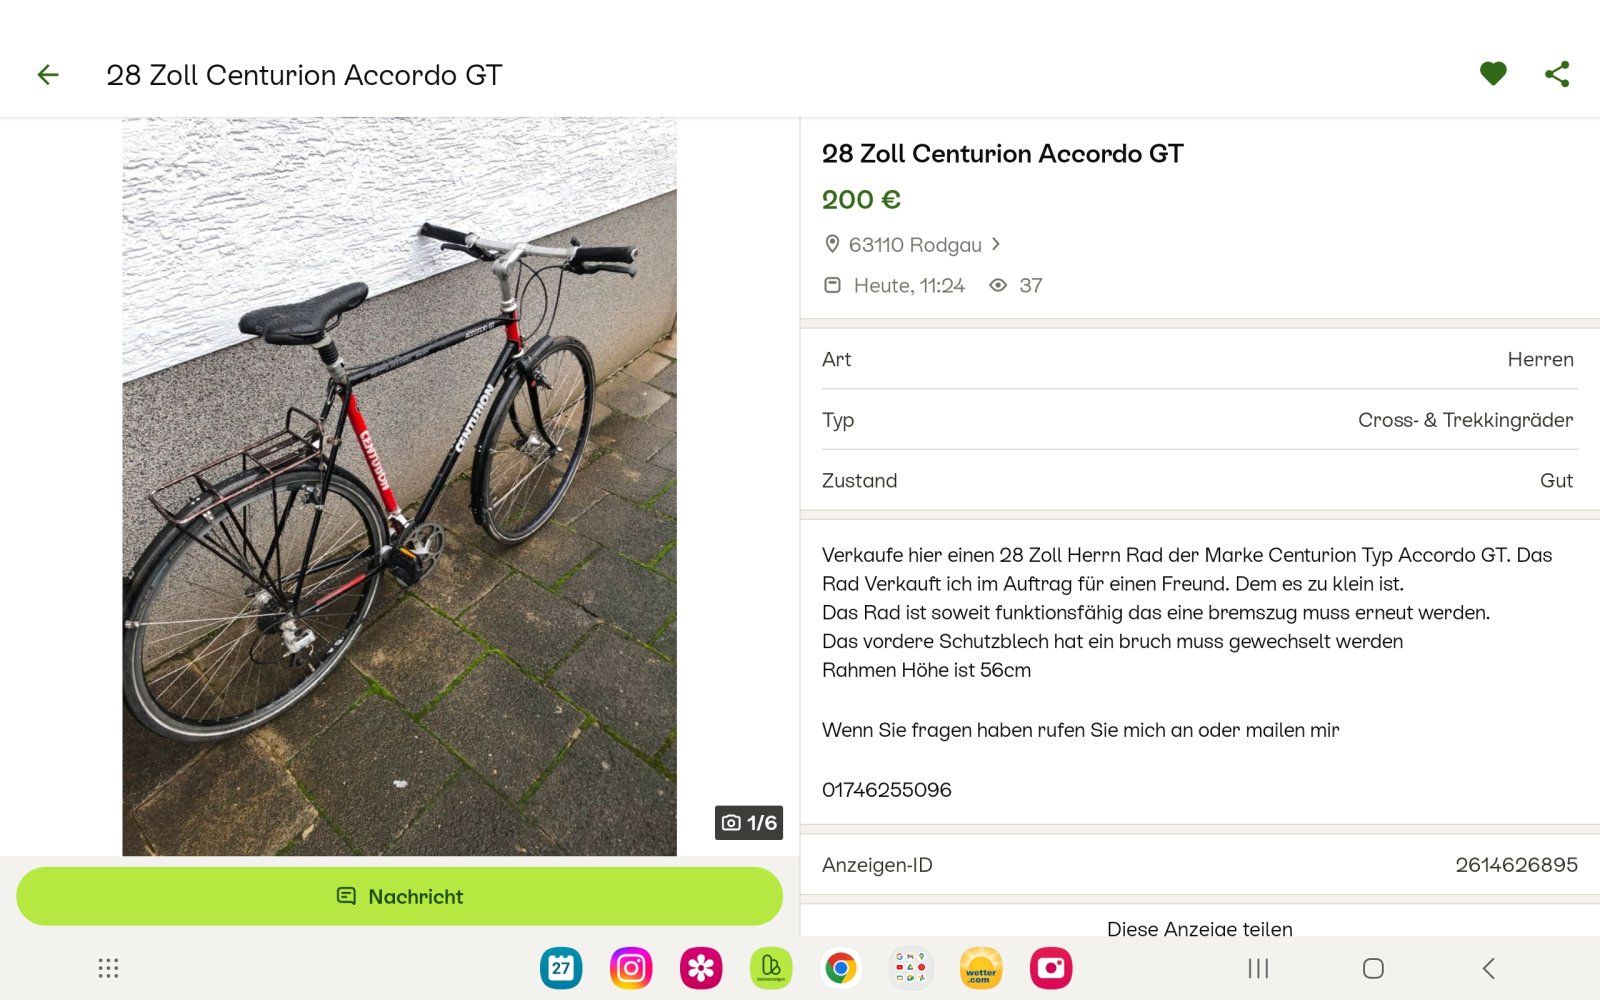This screenshot has height=1000, width=1600.
Task: Launch Chrome from the taskbar
Action: tap(841, 968)
